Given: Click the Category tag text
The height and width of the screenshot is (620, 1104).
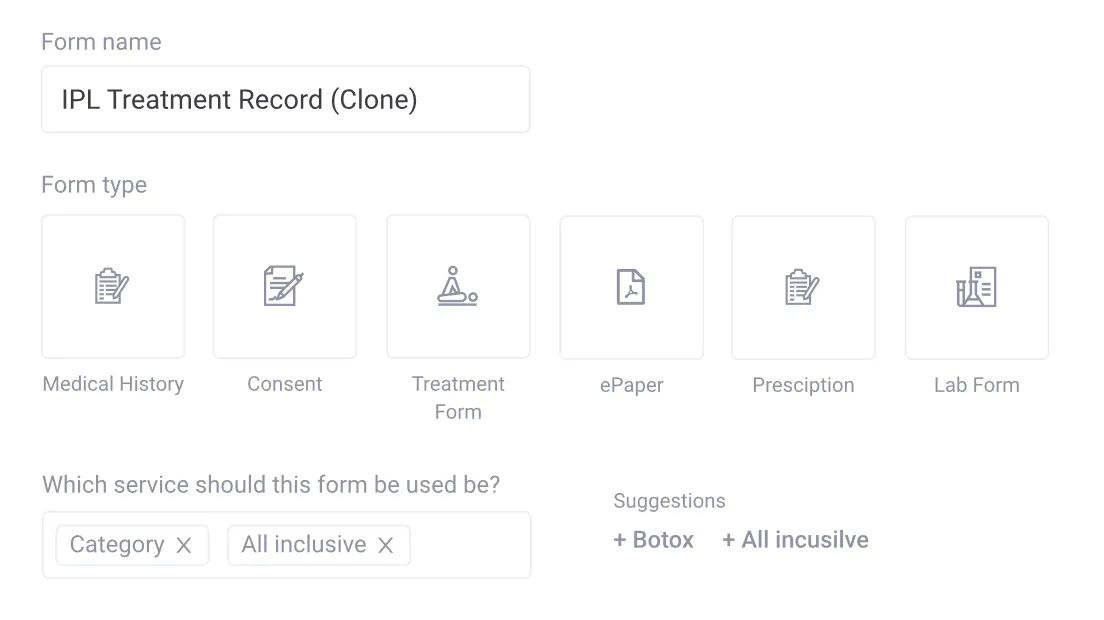Looking at the screenshot, I should click(117, 545).
